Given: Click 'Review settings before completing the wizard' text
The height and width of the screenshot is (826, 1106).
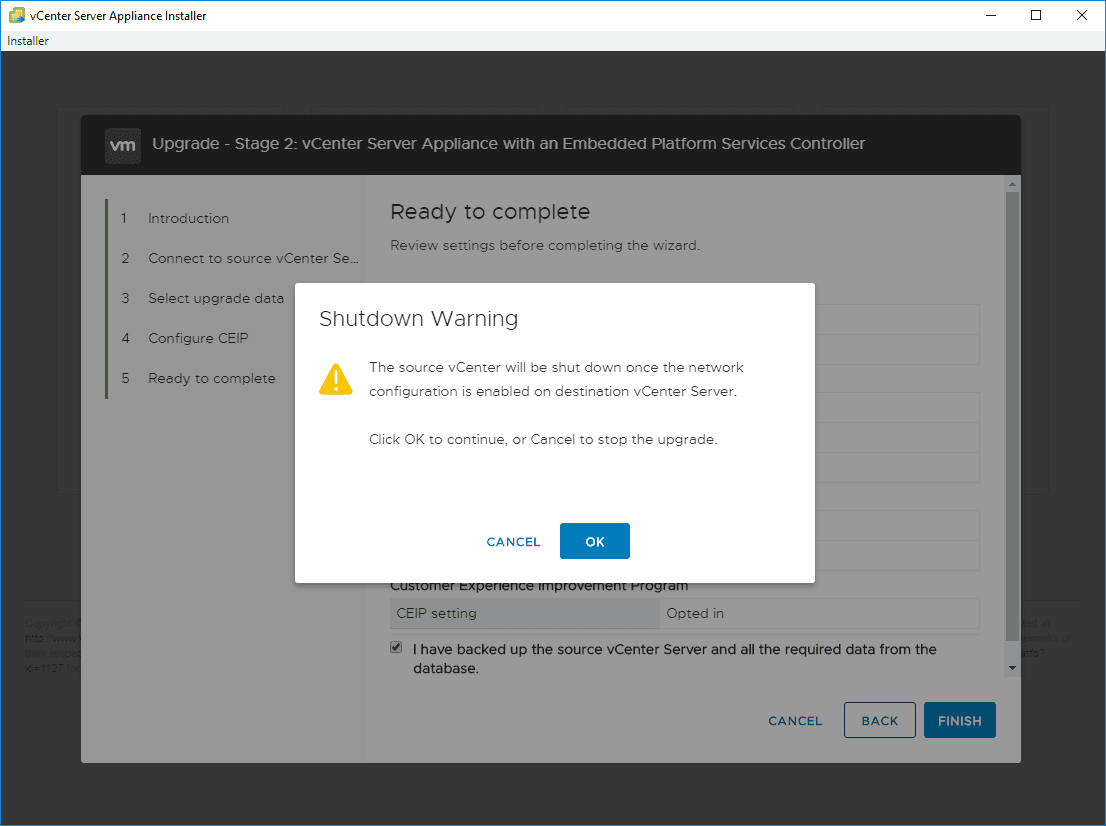Looking at the screenshot, I should pyautogui.click(x=545, y=245).
